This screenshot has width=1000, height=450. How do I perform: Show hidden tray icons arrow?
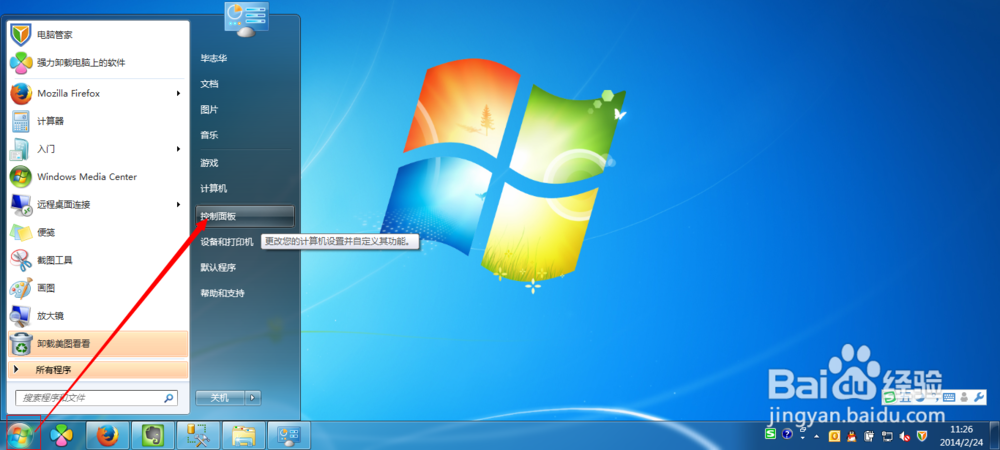816,437
